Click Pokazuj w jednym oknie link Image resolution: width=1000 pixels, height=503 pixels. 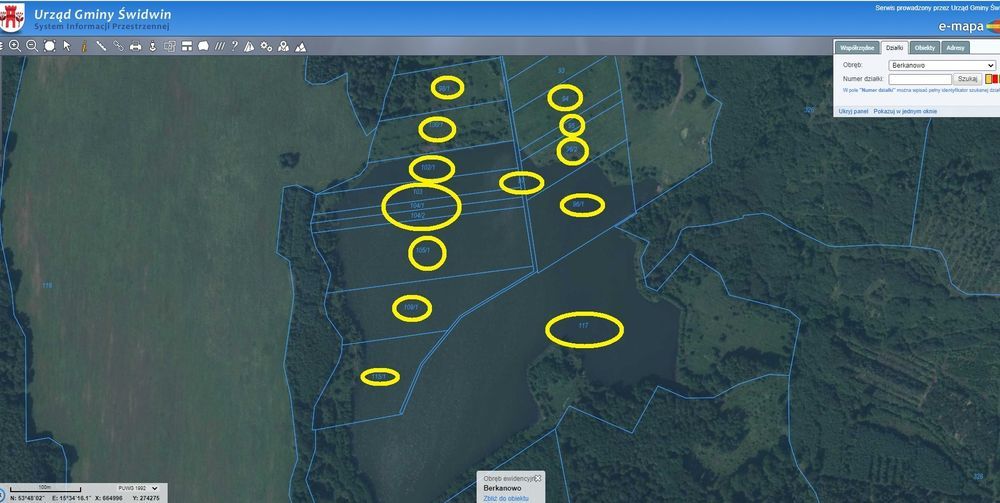point(905,111)
